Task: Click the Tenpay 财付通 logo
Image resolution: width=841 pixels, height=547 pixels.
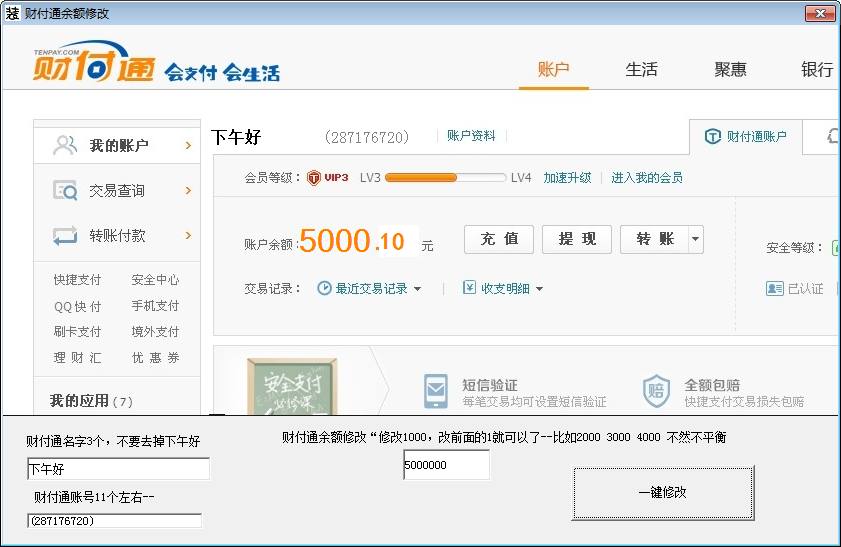Action: pos(94,62)
